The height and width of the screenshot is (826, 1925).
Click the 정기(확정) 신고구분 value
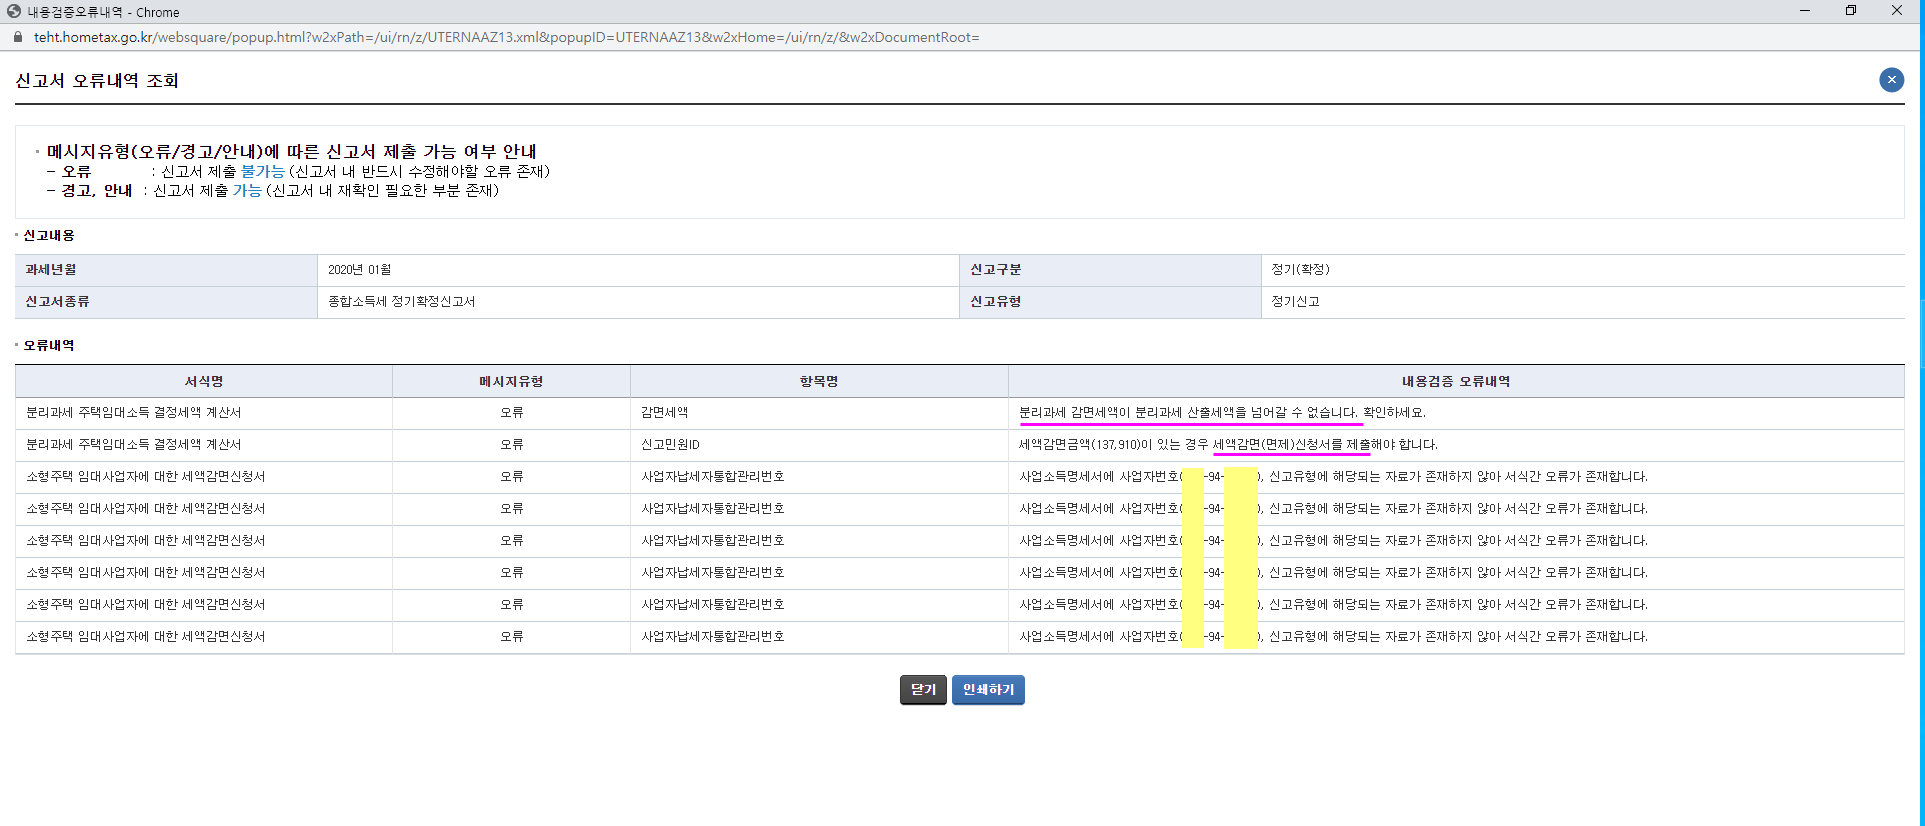[1300, 270]
